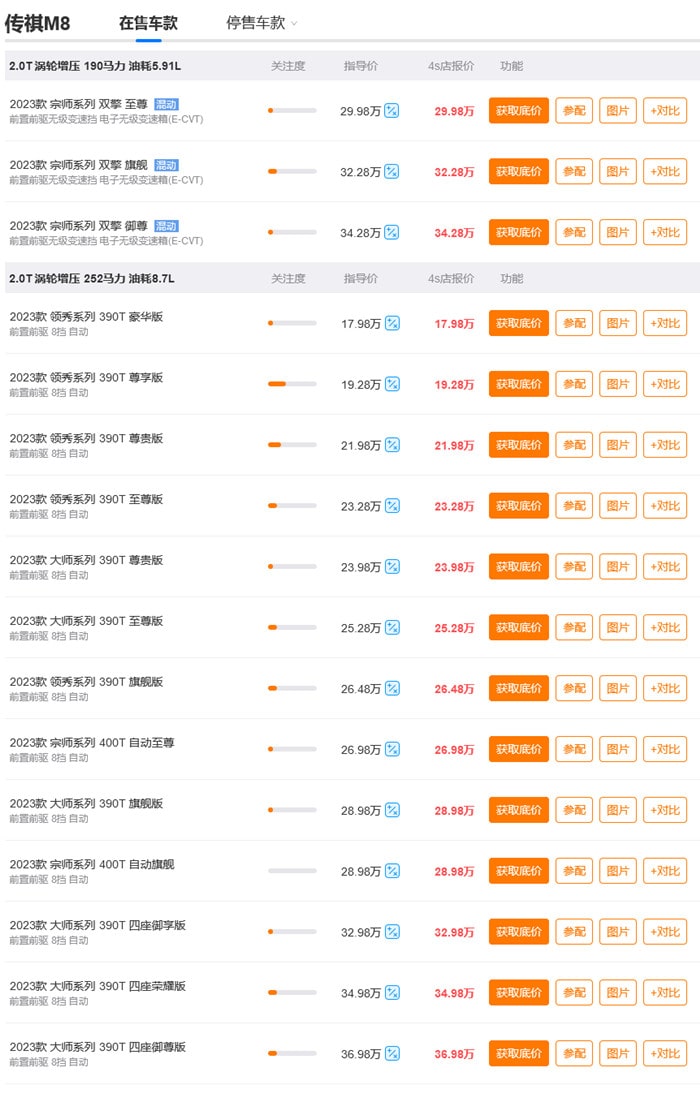Add 双擎 御尊 to comparison with +对比
The height and width of the screenshot is (1093, 700).
coord(664,232)
